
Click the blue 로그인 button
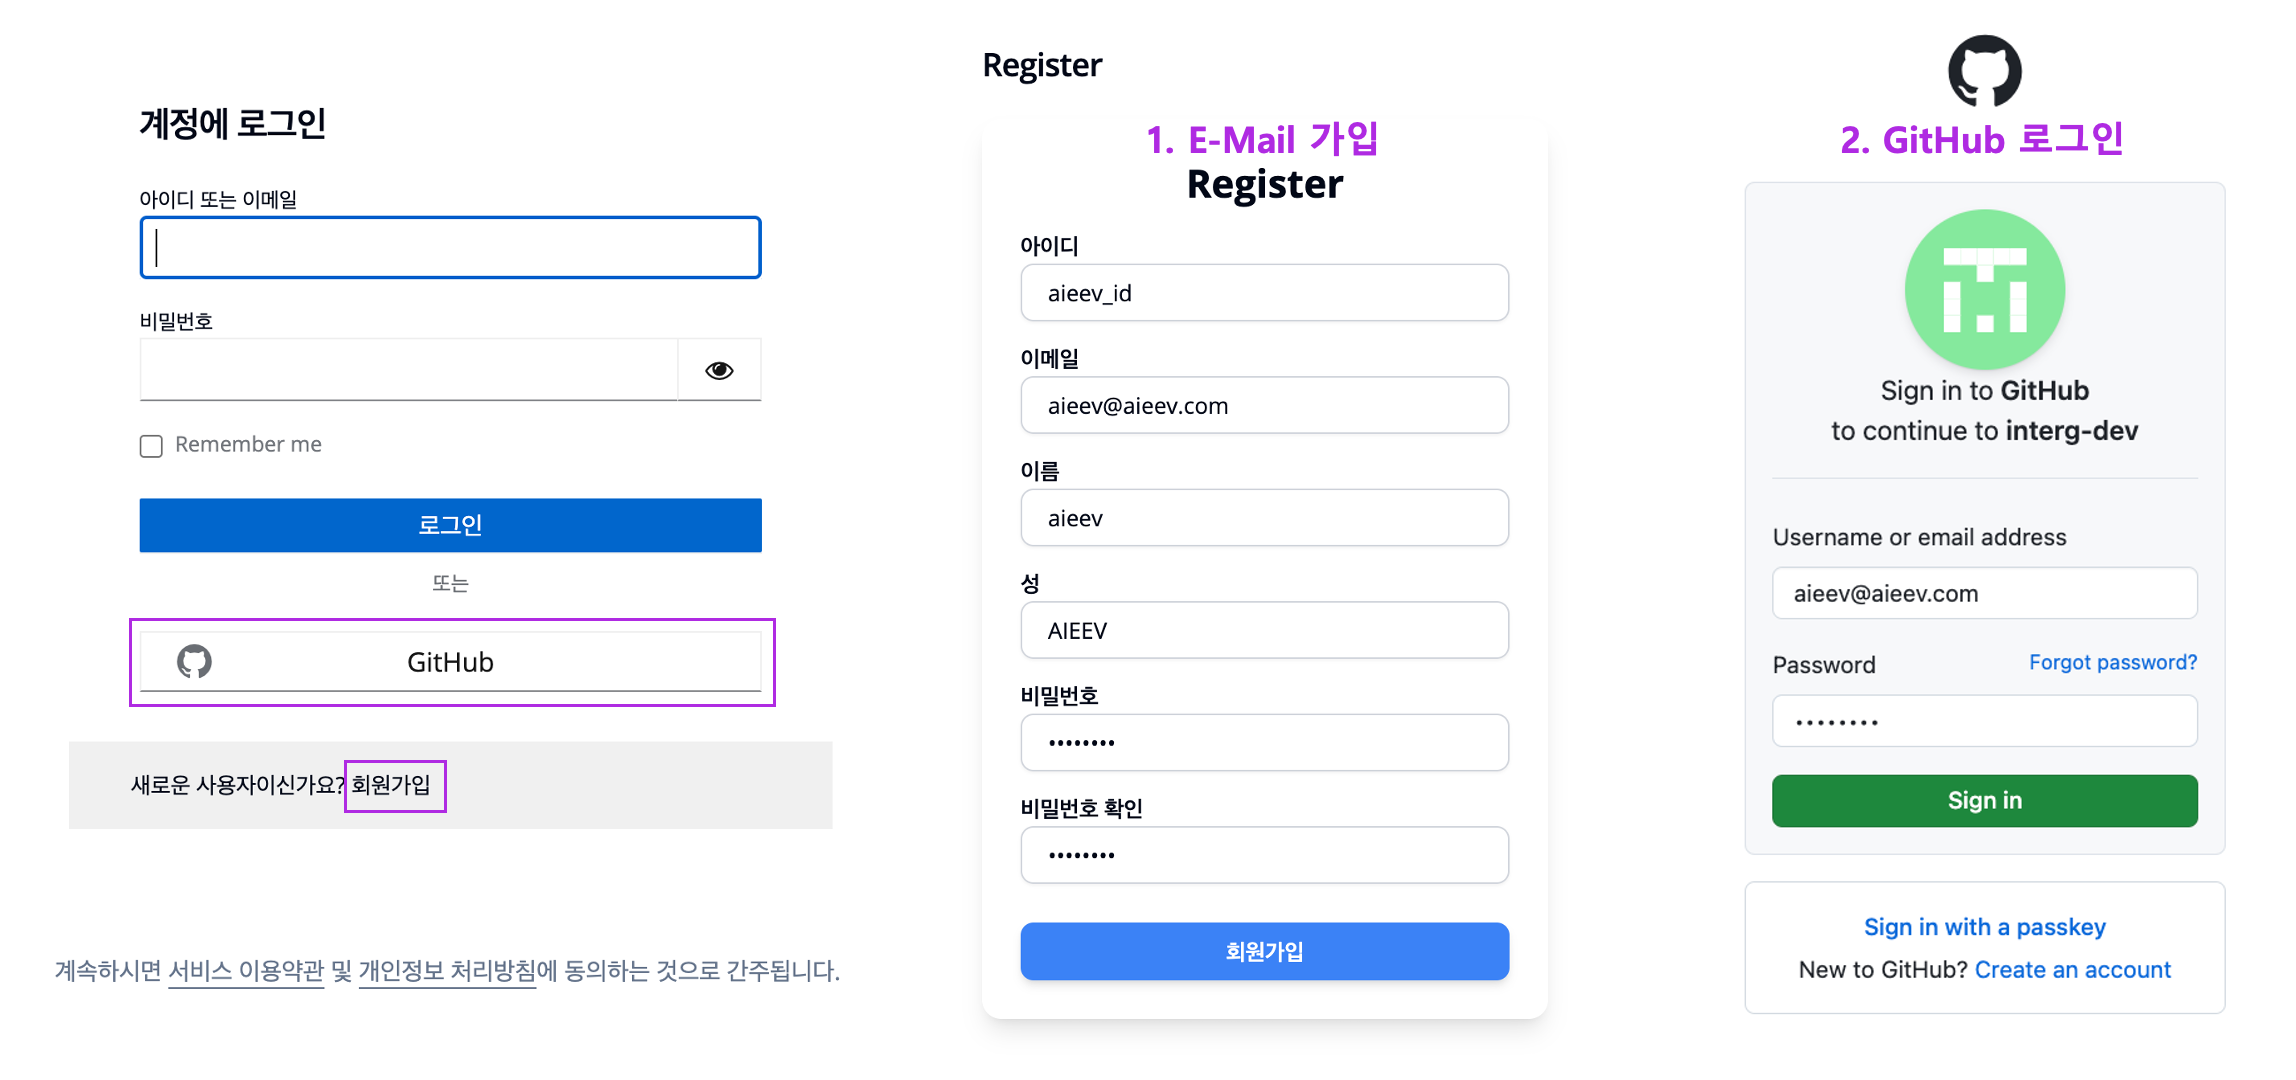point(450,525)
